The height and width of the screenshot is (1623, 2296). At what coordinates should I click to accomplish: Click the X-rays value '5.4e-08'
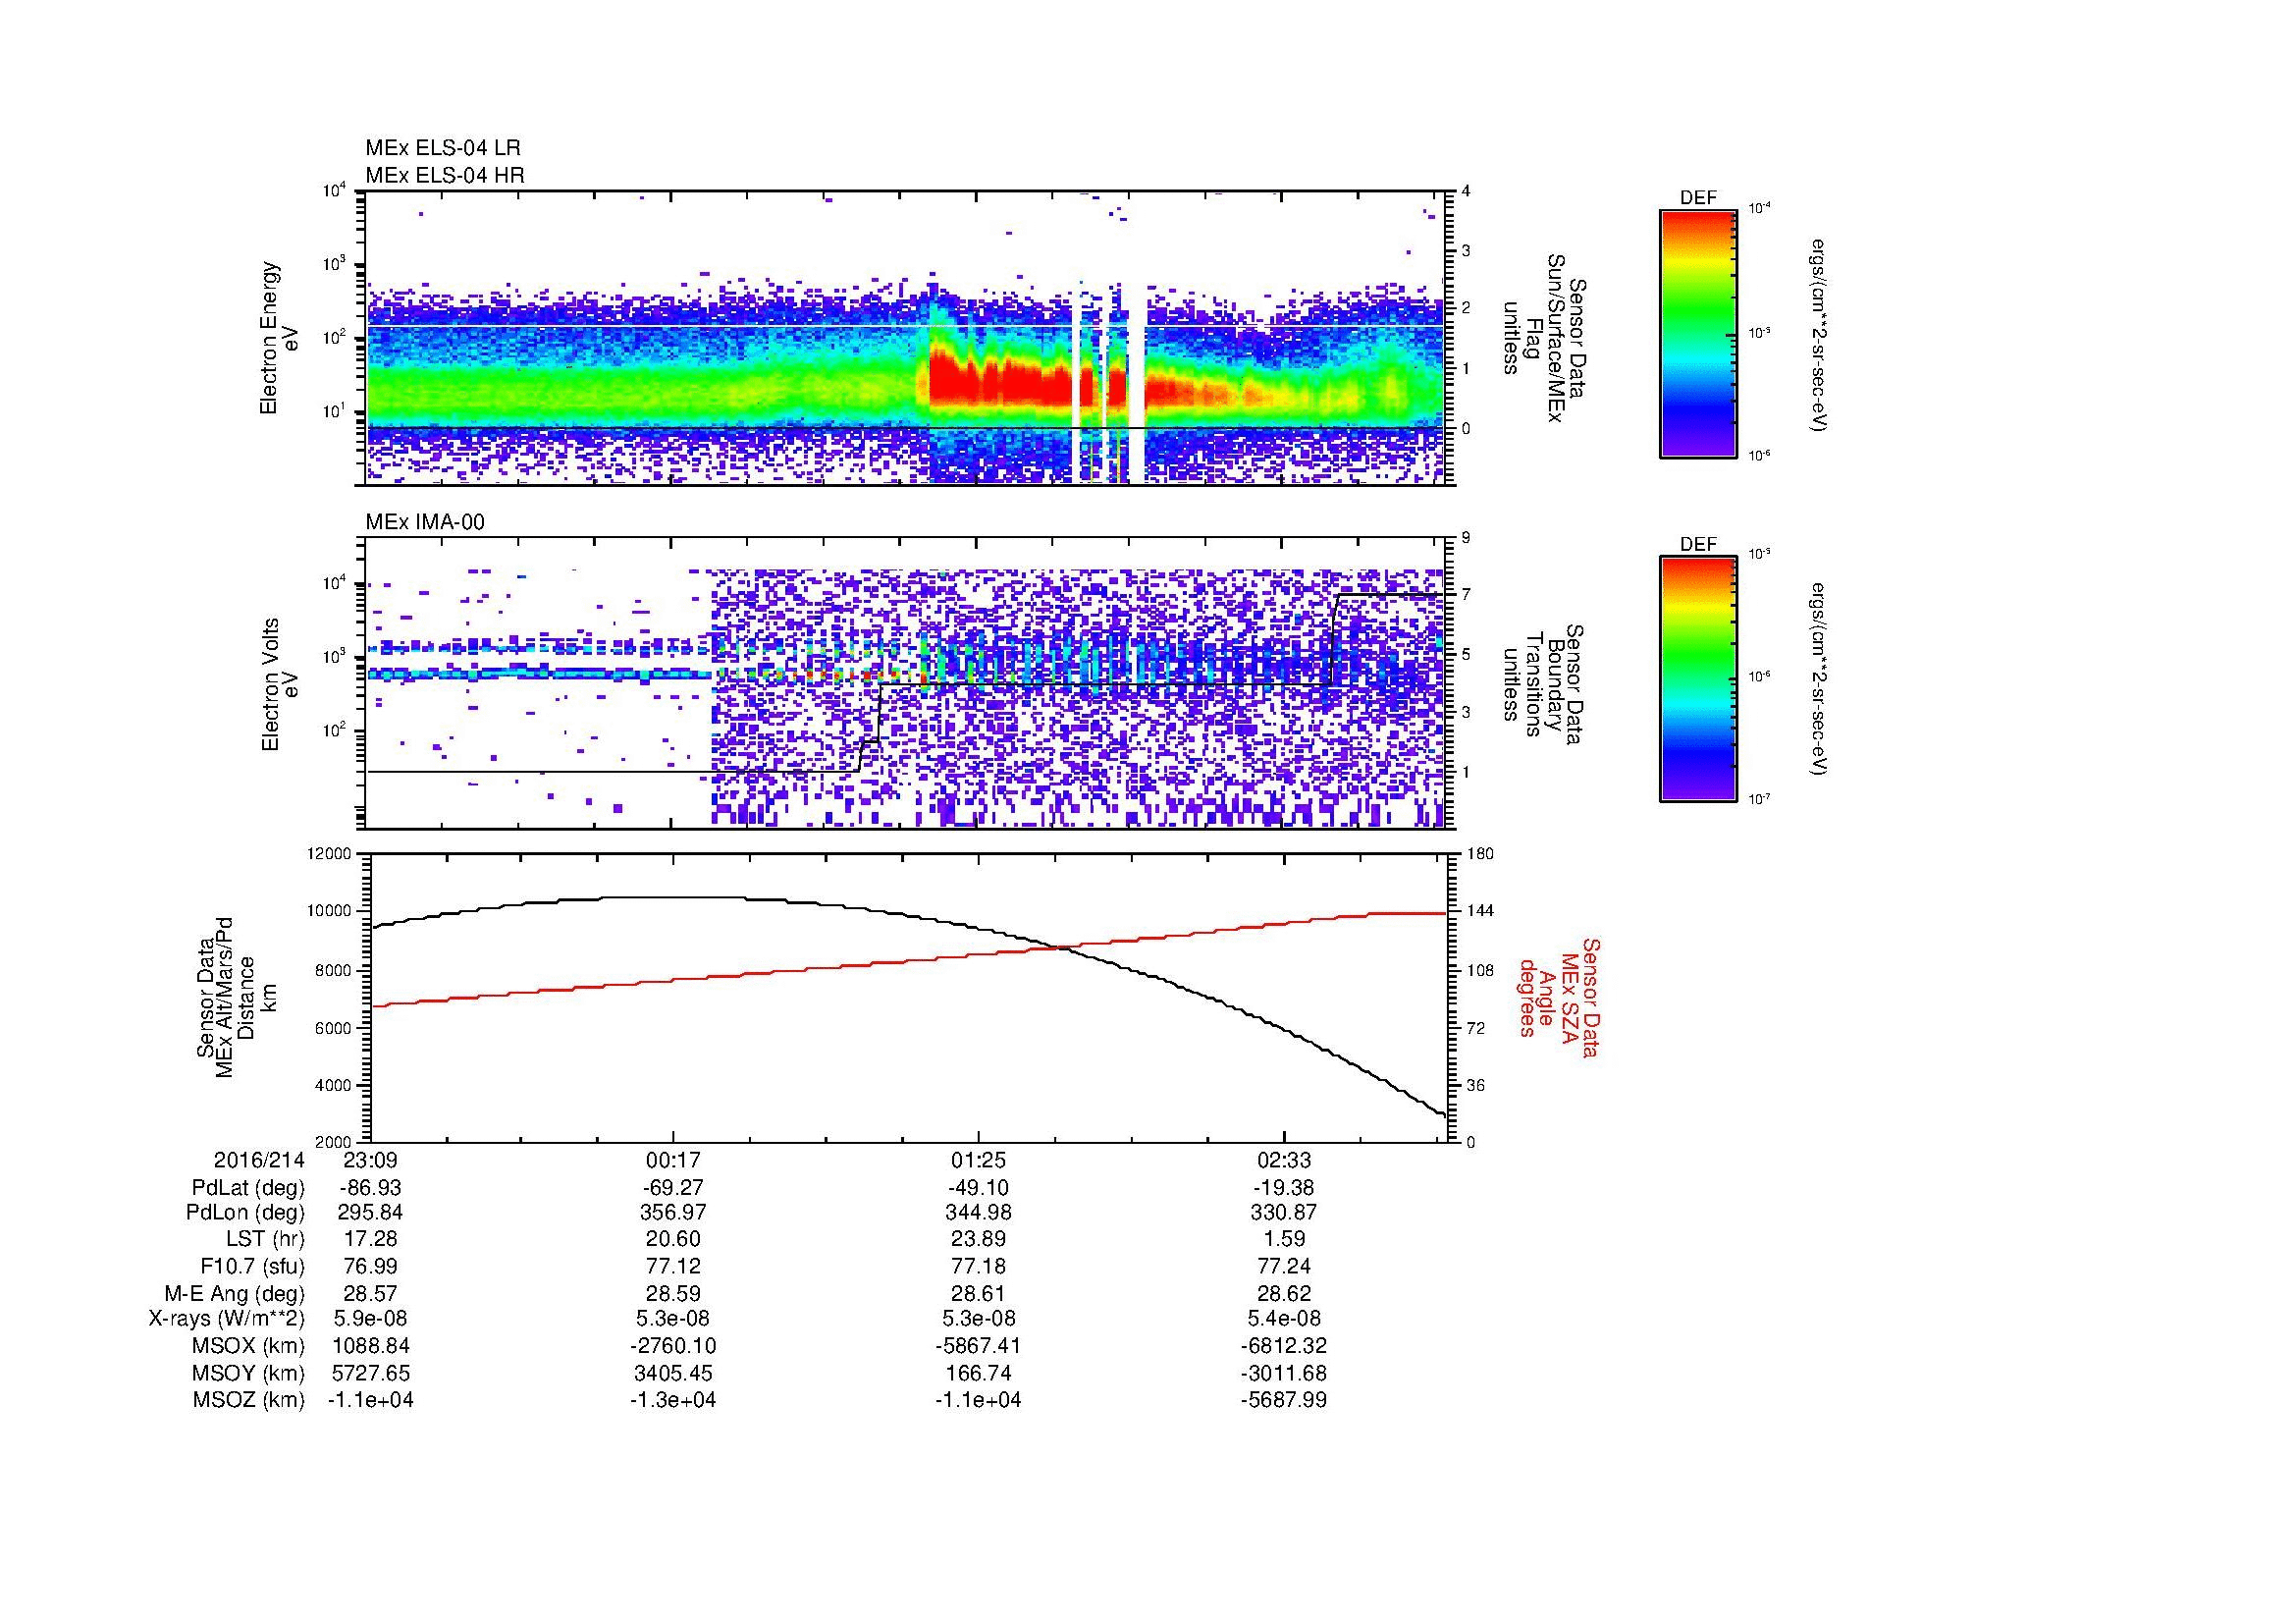point(1284,1319)
